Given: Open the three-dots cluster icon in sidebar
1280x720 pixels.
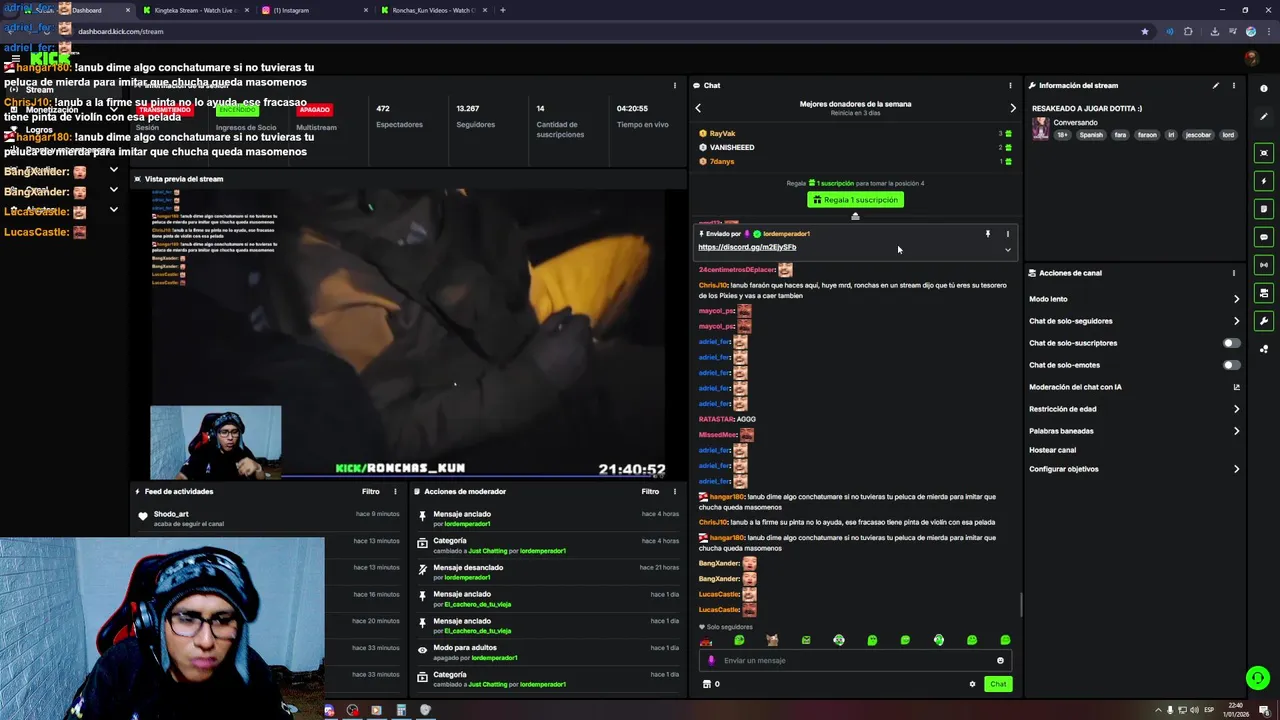Looking at the screenshot, I should point(1264,349).
